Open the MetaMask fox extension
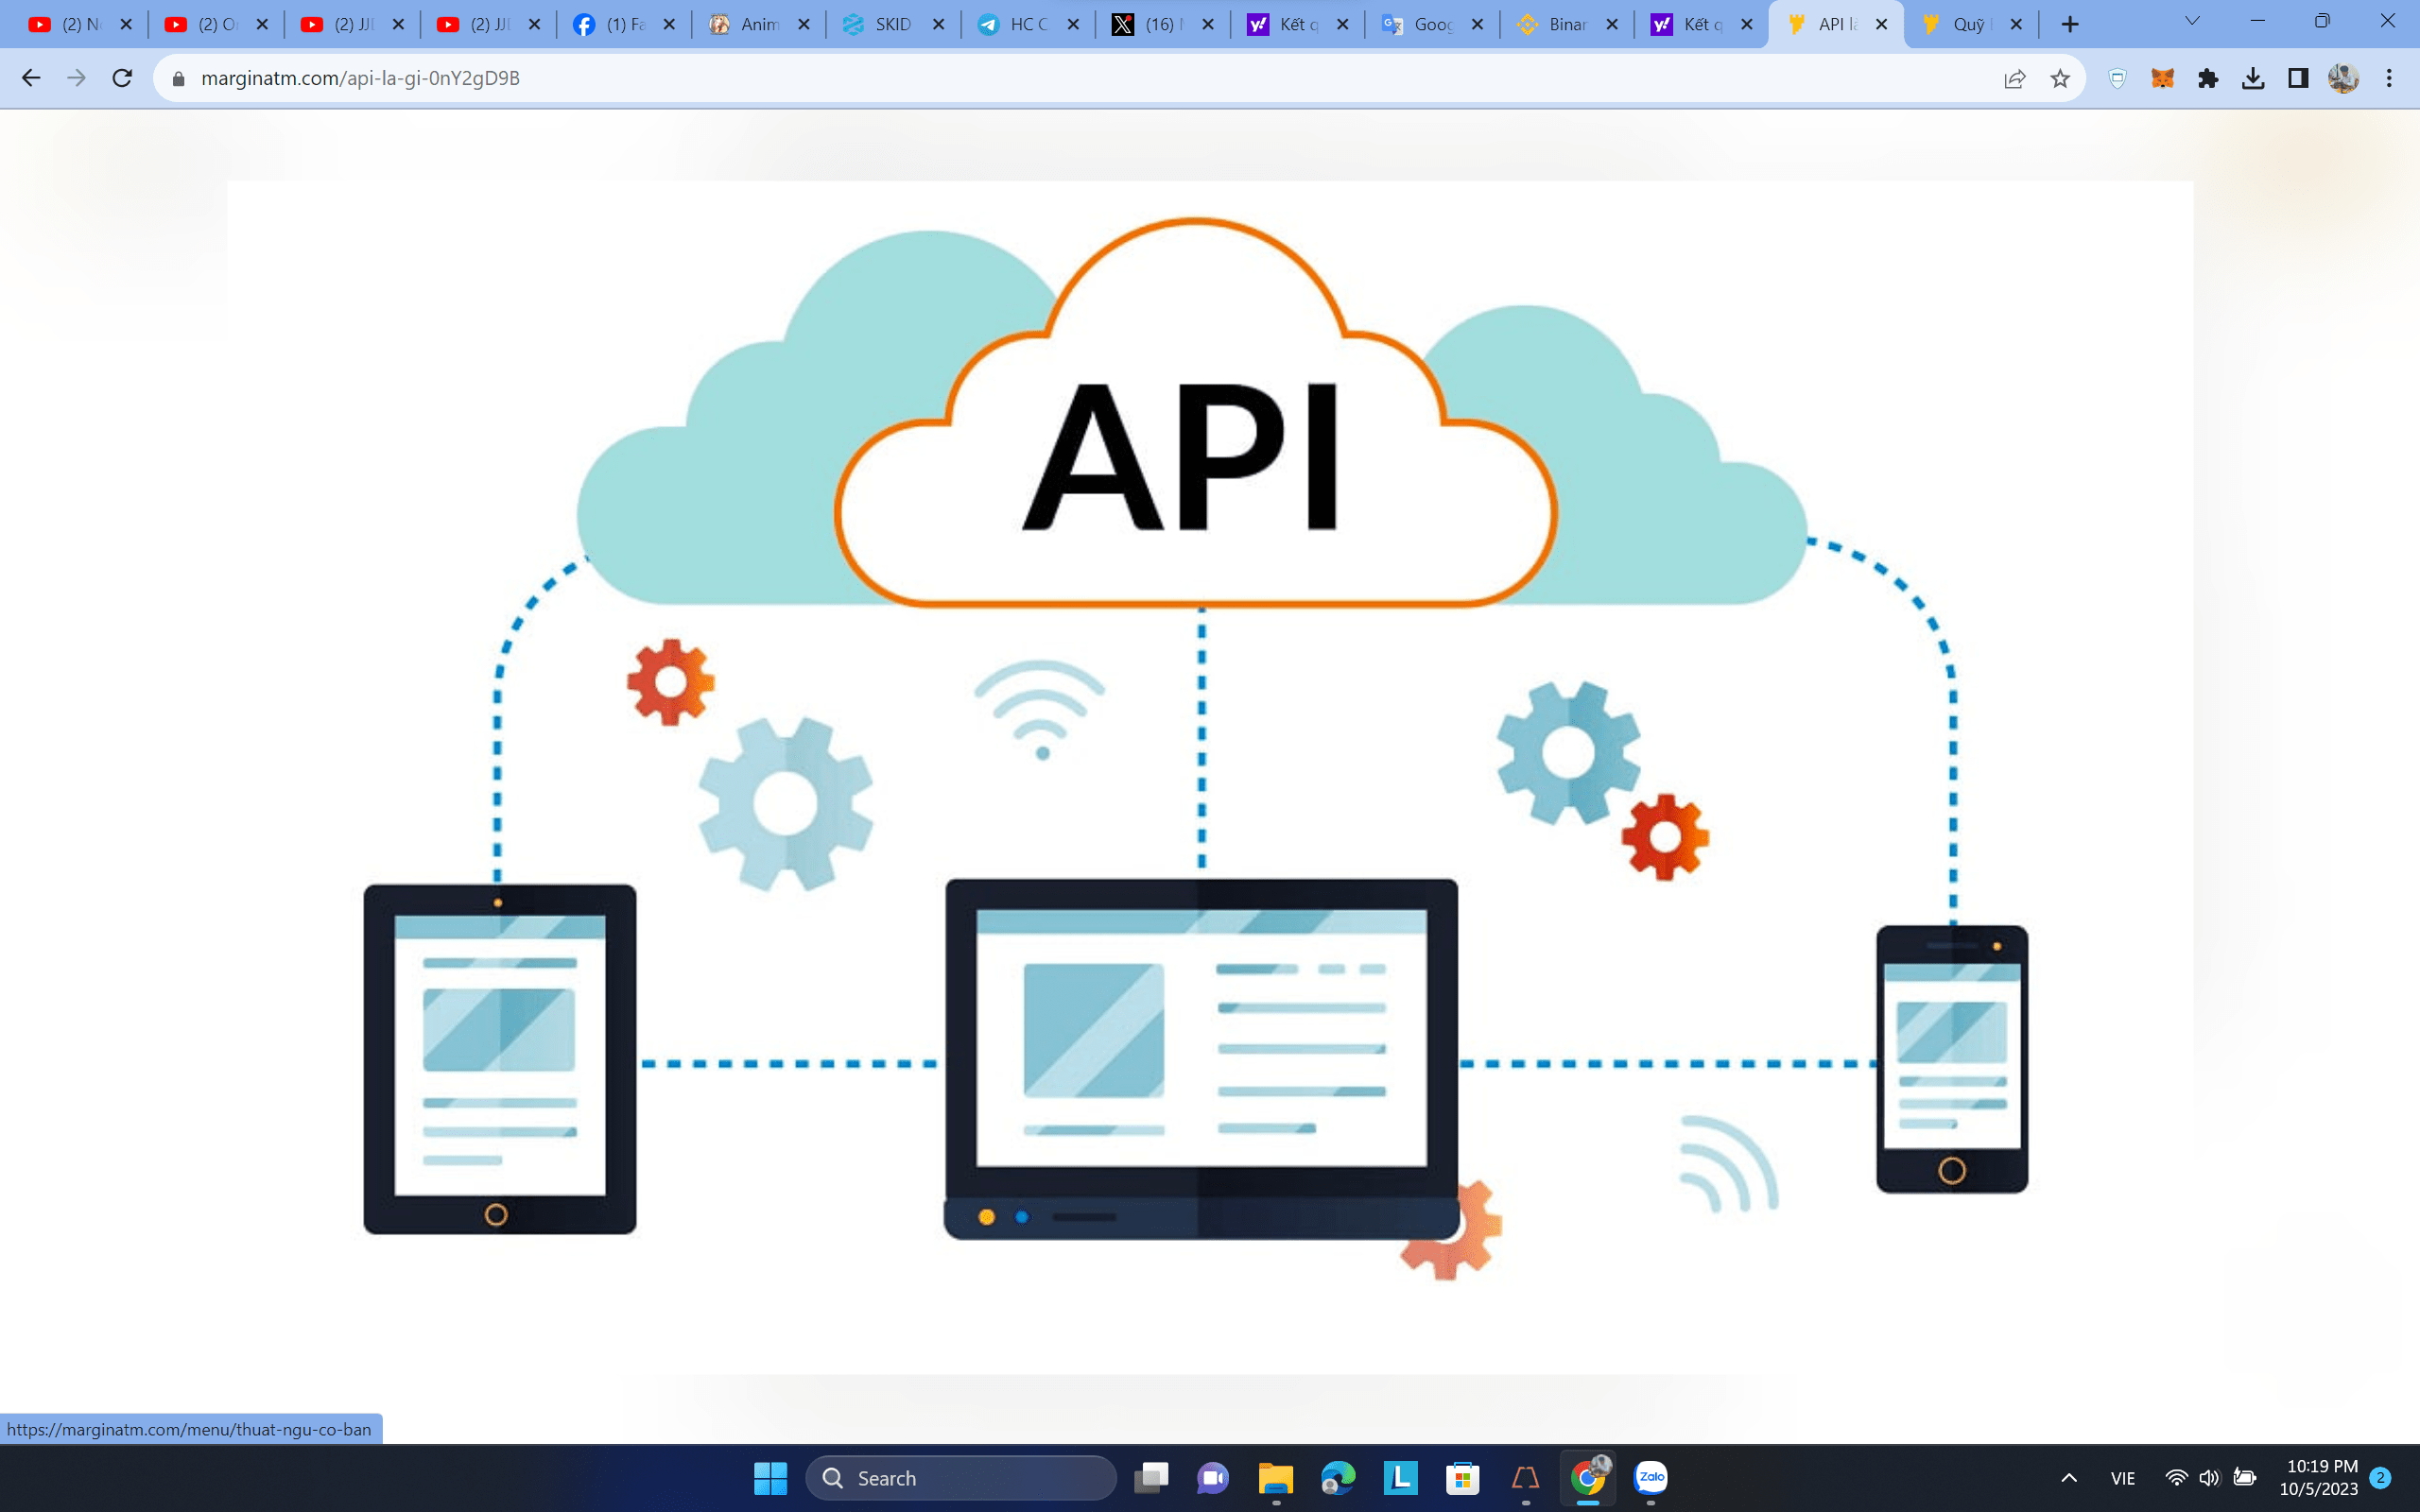Screen dimensions: 2420x1512 point(2162,78)
